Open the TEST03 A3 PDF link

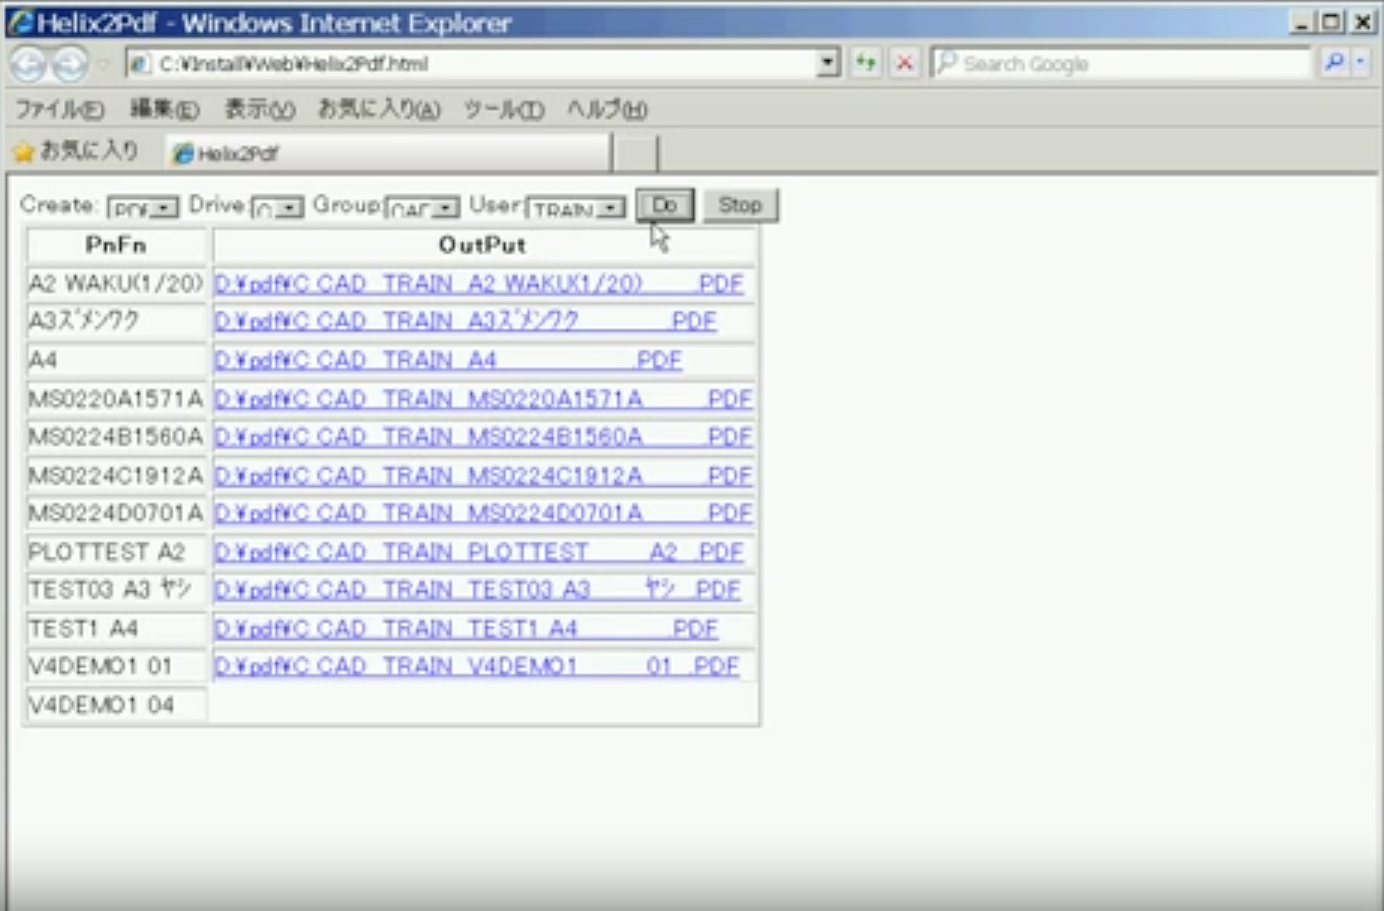pos(478,590)
